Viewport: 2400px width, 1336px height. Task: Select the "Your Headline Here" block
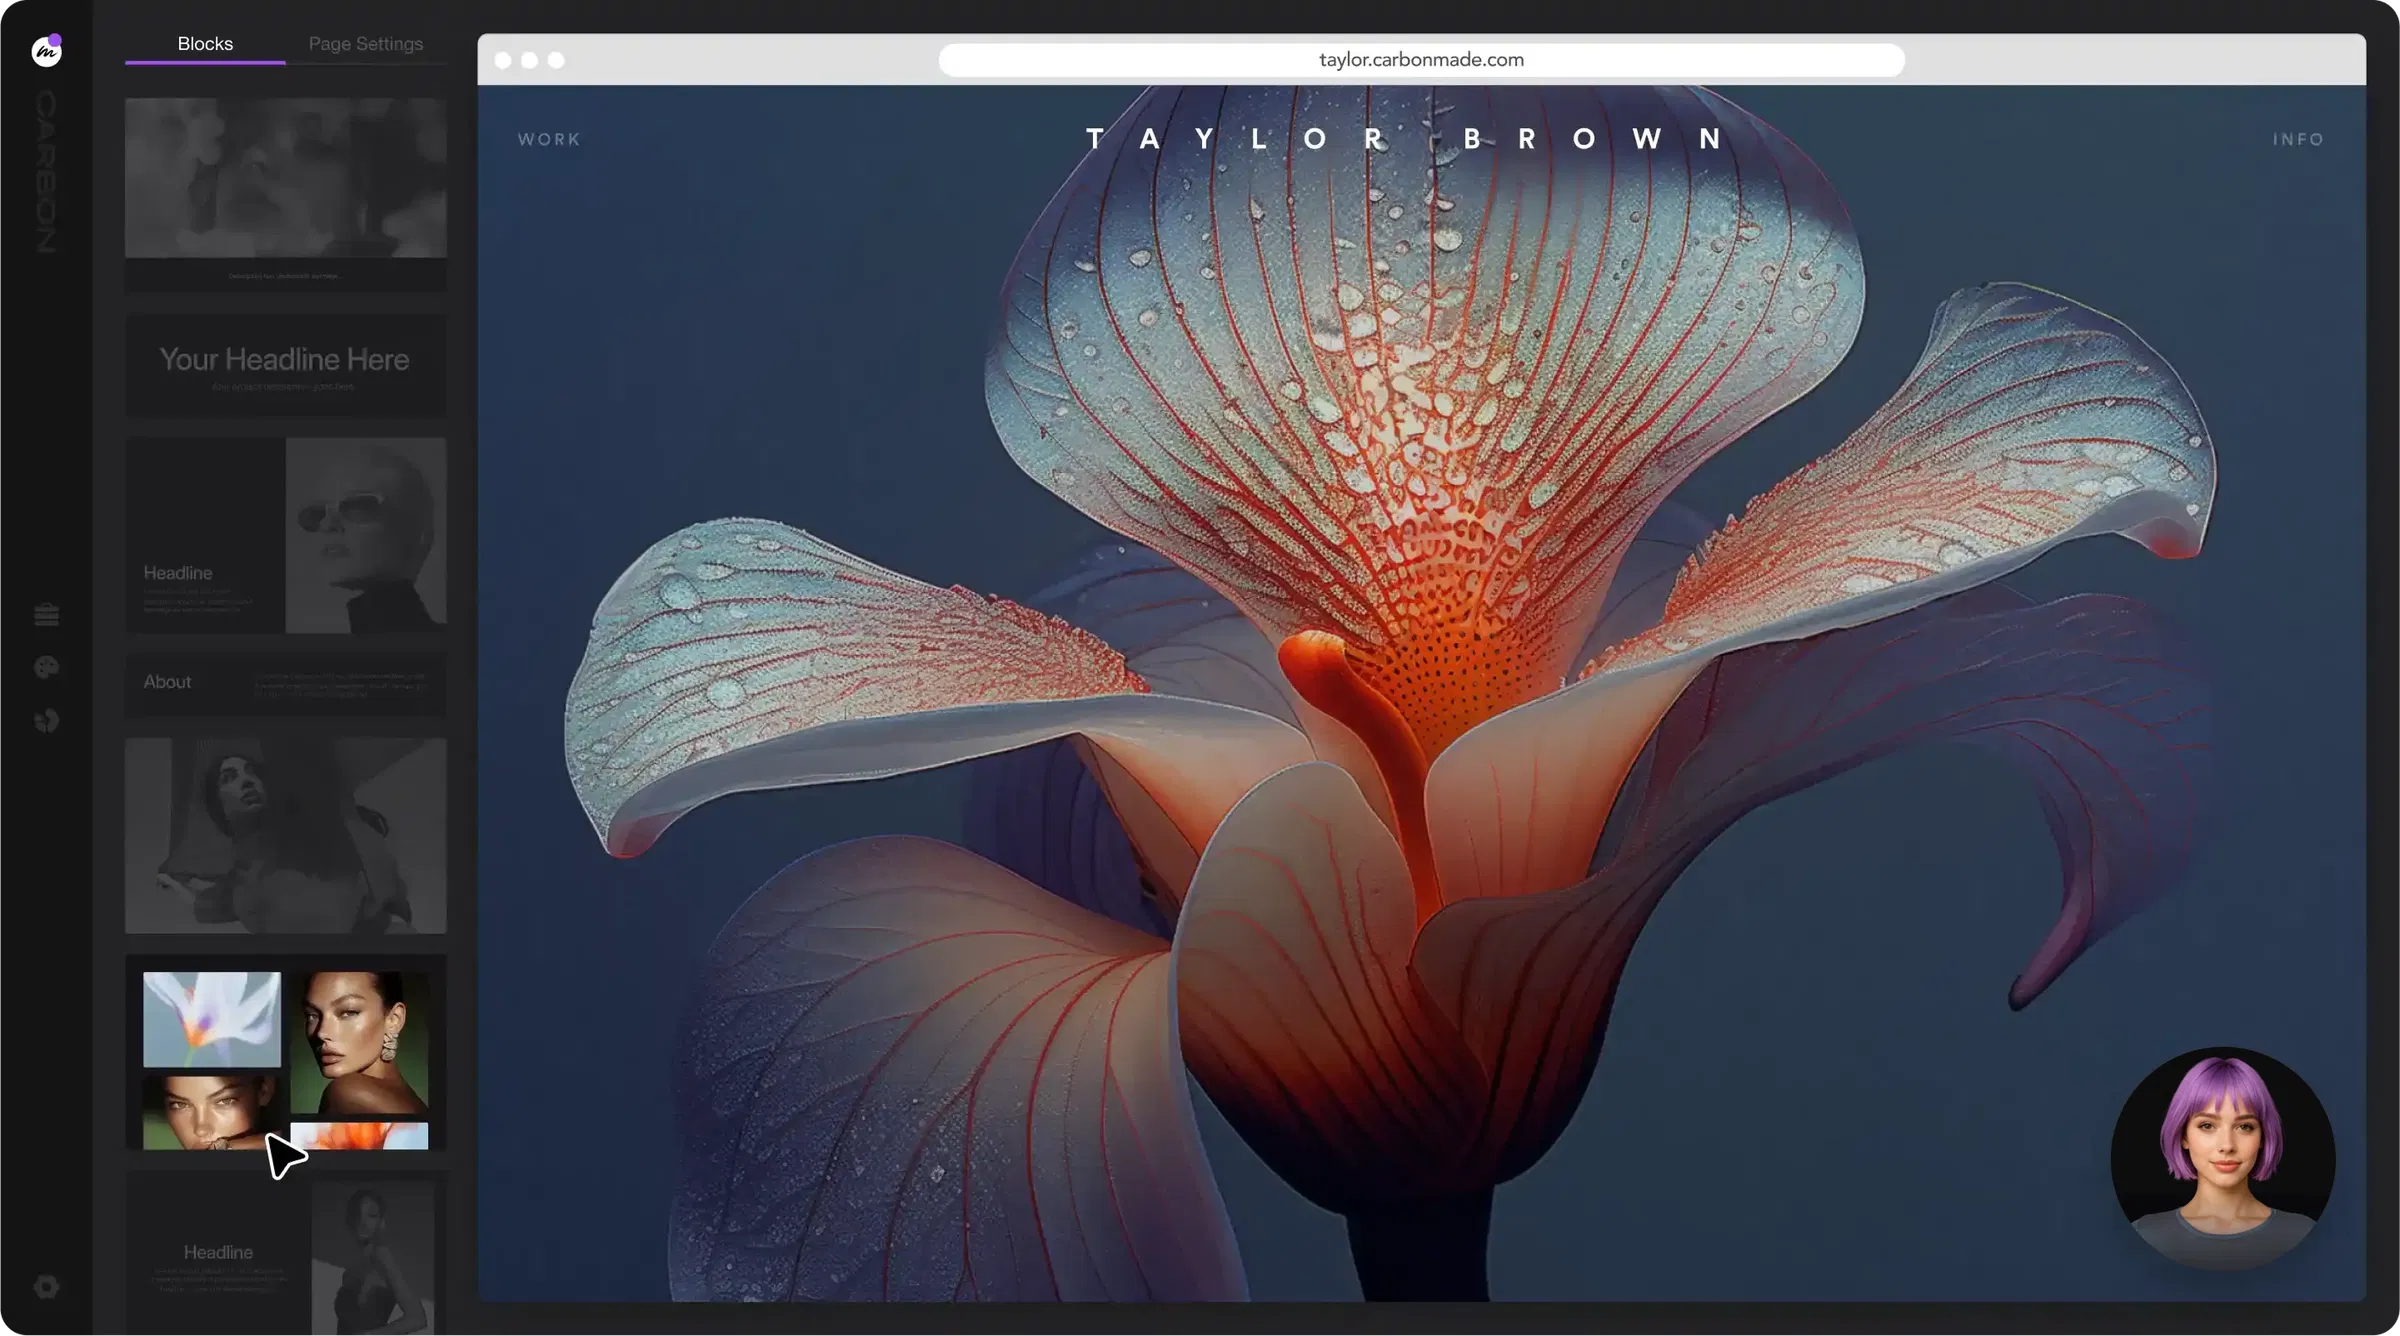(x=285, y=366)
